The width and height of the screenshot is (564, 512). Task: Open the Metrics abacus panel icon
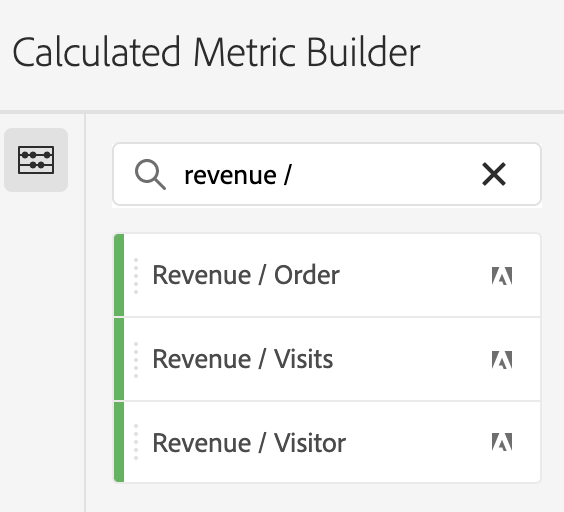[36, 160]
